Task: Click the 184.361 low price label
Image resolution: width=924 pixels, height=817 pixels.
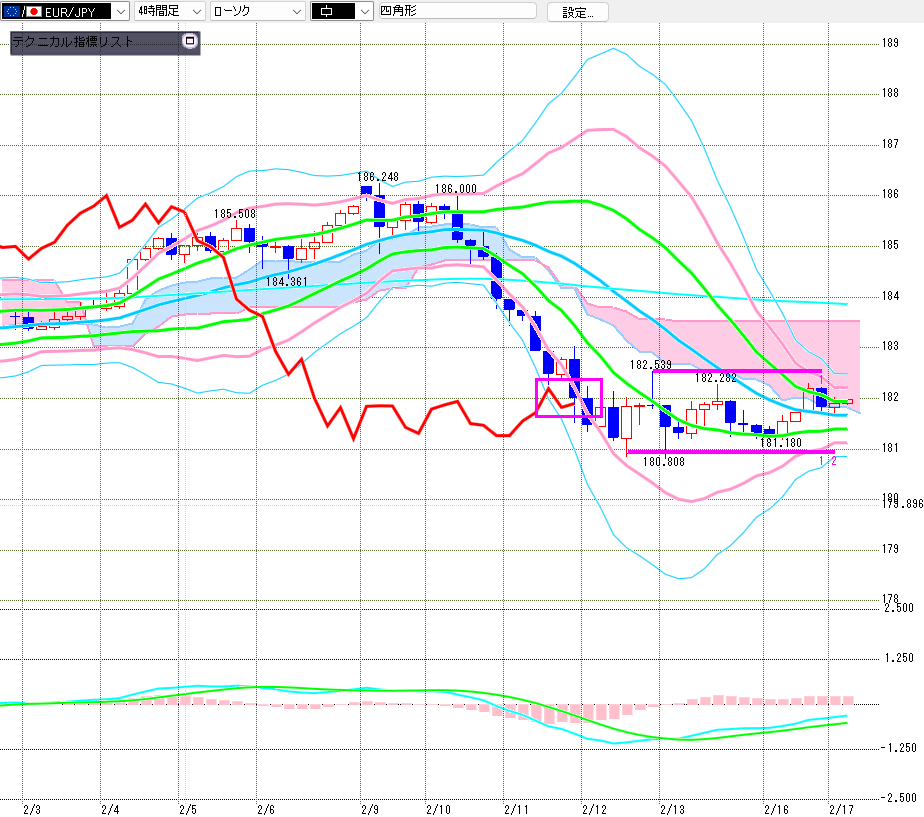Action: pos(285,282)
